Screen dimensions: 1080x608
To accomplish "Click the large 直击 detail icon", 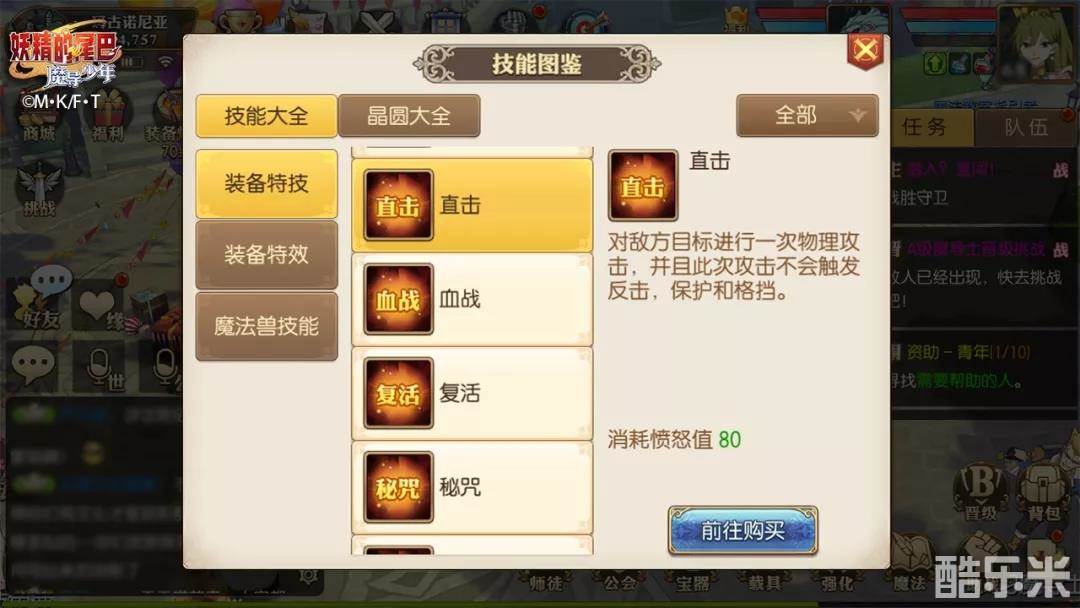I will (x=643, y=185).
